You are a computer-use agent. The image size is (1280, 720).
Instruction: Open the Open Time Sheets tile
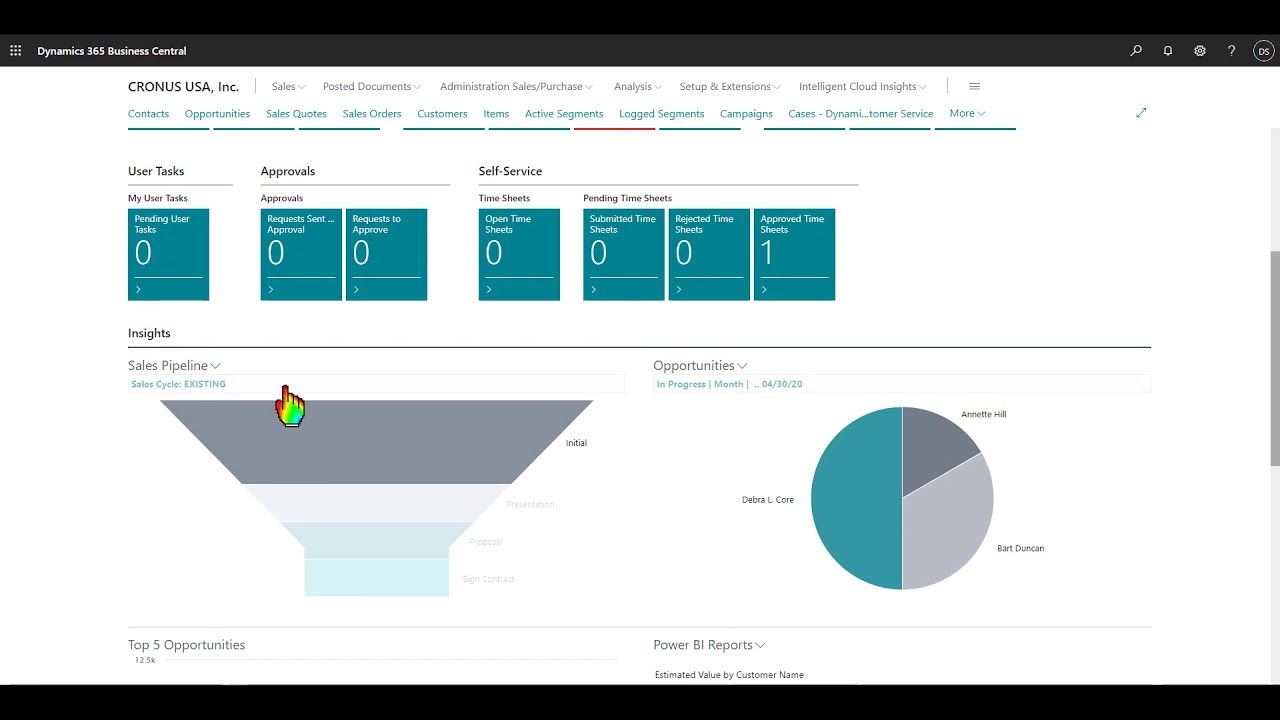519,254
